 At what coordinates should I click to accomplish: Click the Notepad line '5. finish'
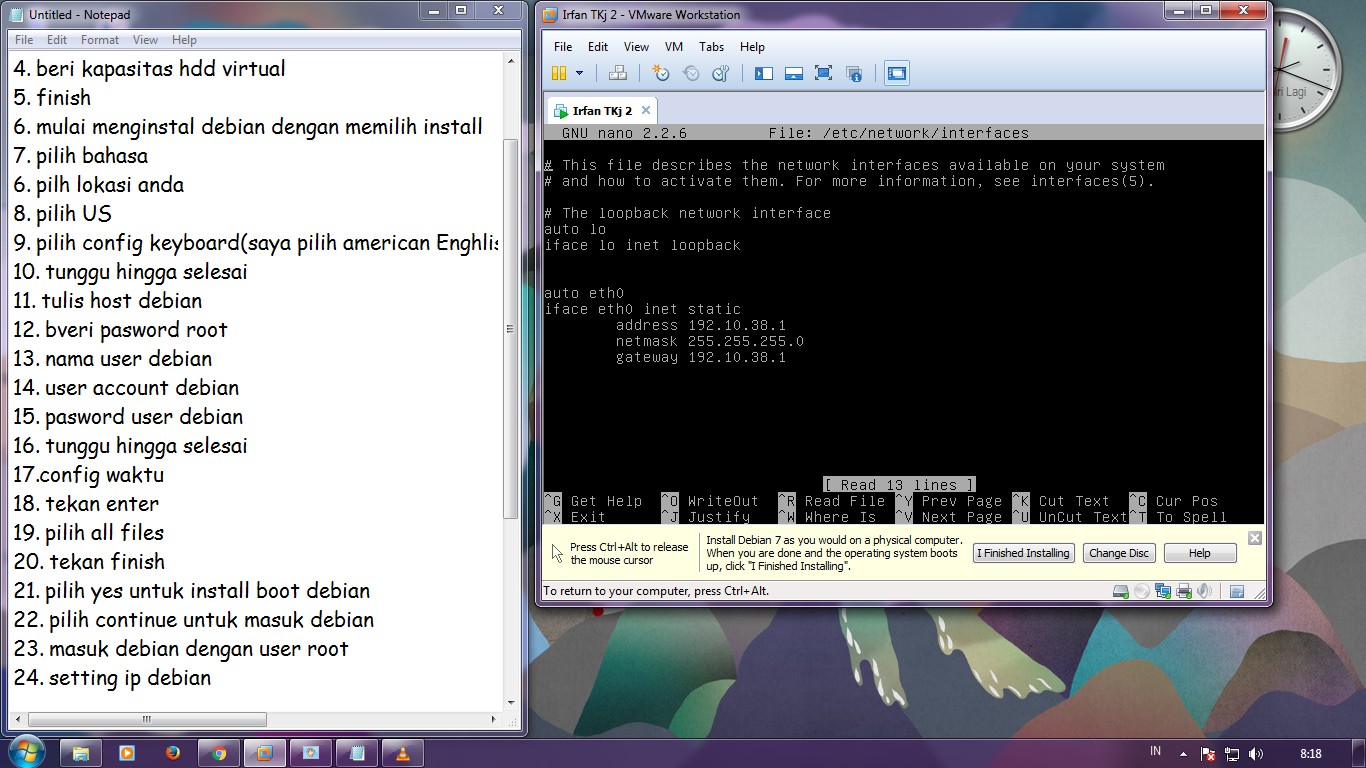click(52, 98)
